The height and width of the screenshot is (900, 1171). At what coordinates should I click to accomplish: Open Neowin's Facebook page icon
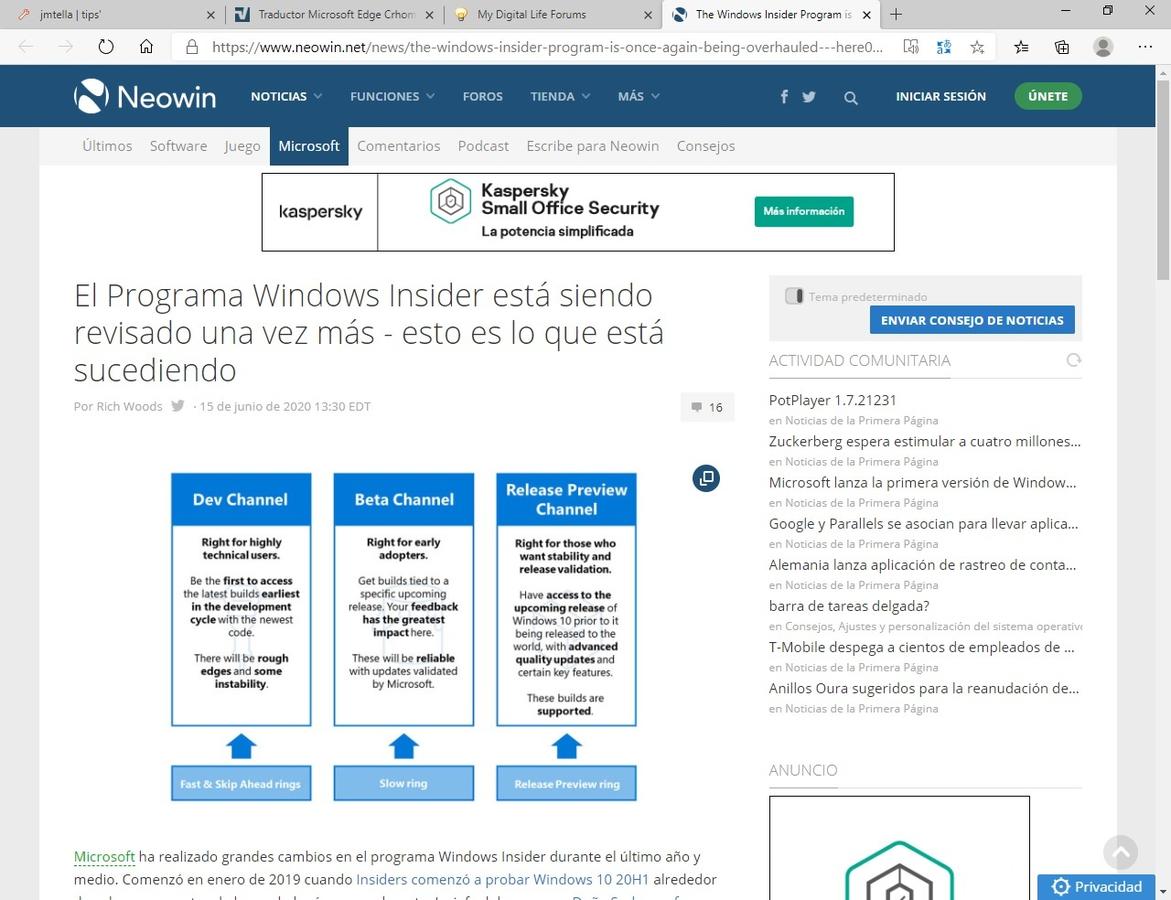click(x=784, y=97)
